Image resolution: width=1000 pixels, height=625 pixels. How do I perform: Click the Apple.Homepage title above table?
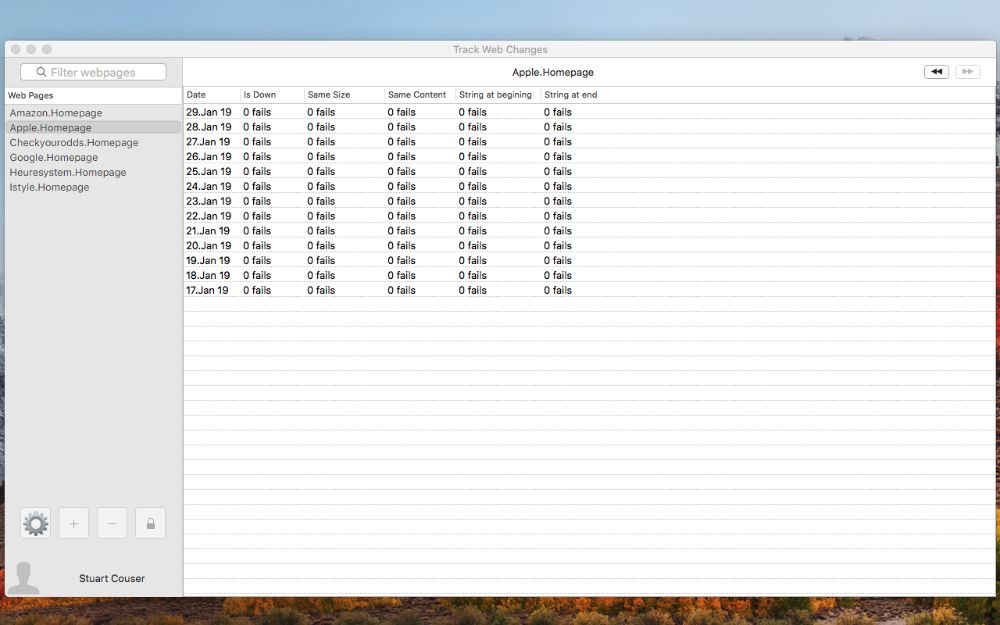[553, 72]
